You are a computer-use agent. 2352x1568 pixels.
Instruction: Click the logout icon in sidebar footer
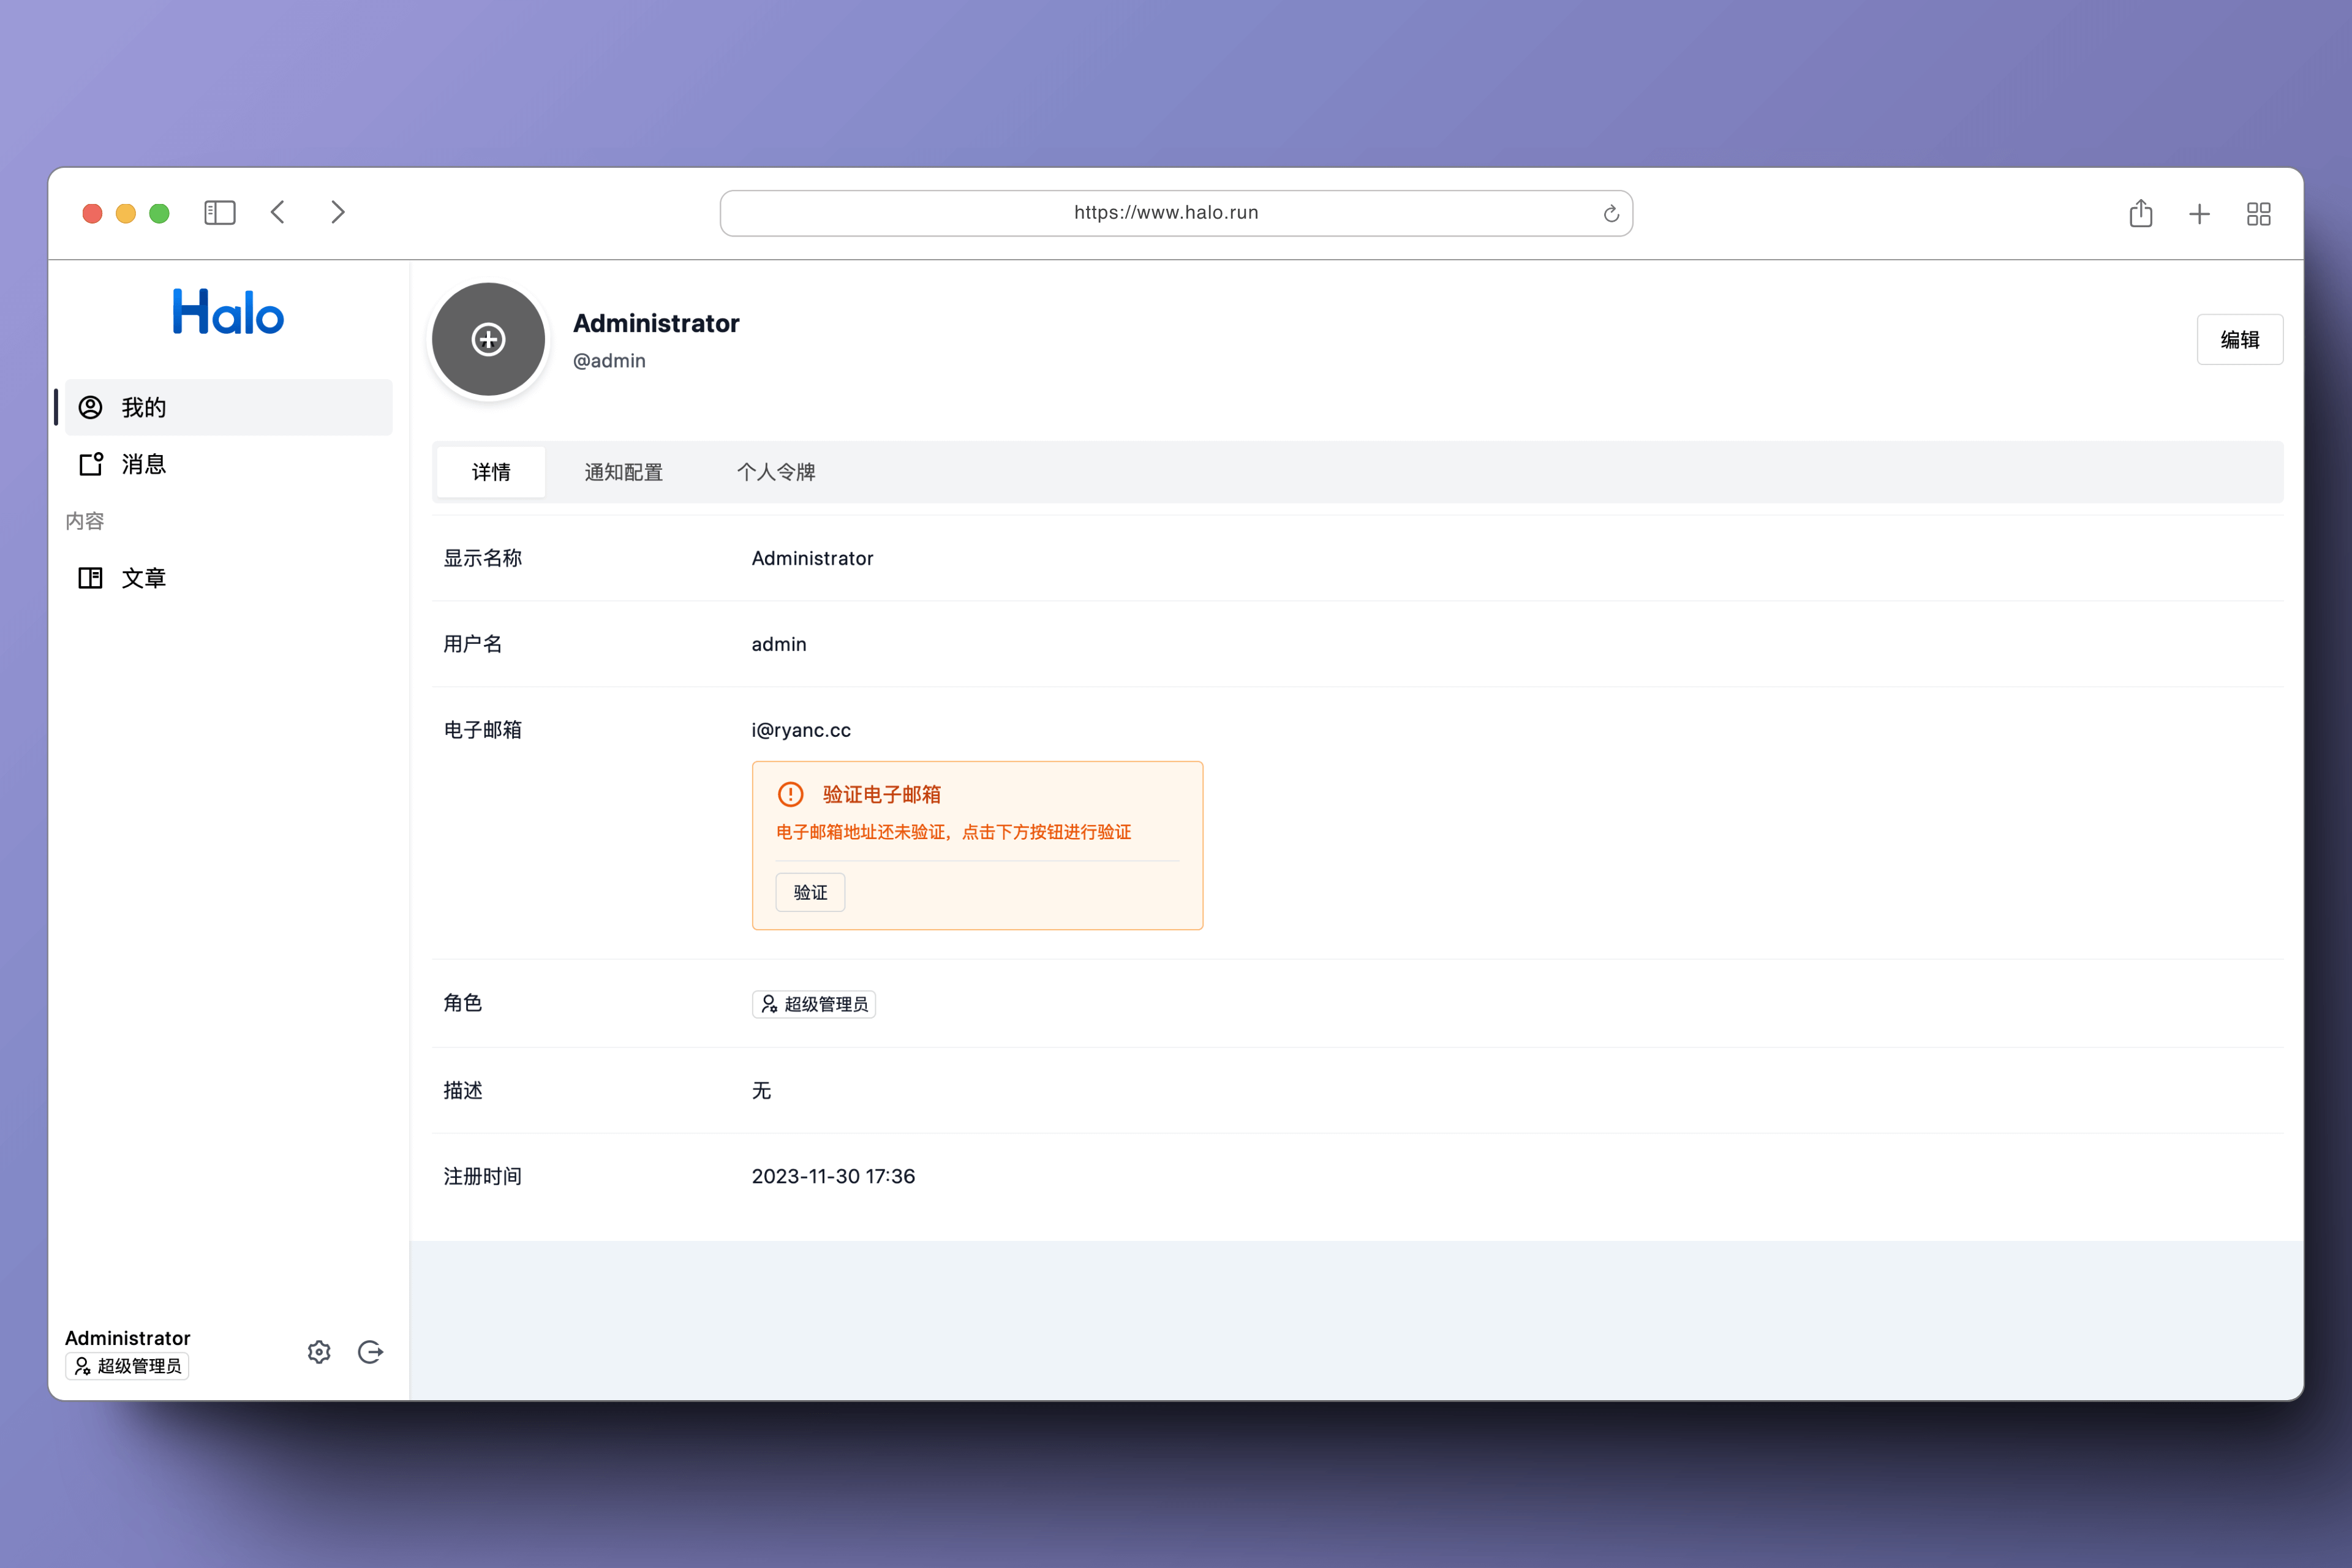tap(370, 1352)
